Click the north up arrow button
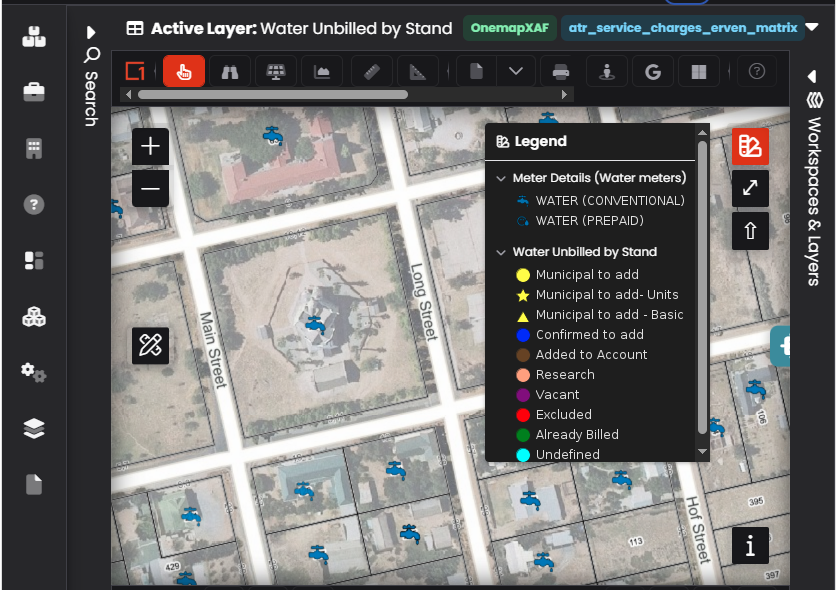Image resolution: width=837 pixels, height=590 pixels. [x=750, y=231]
